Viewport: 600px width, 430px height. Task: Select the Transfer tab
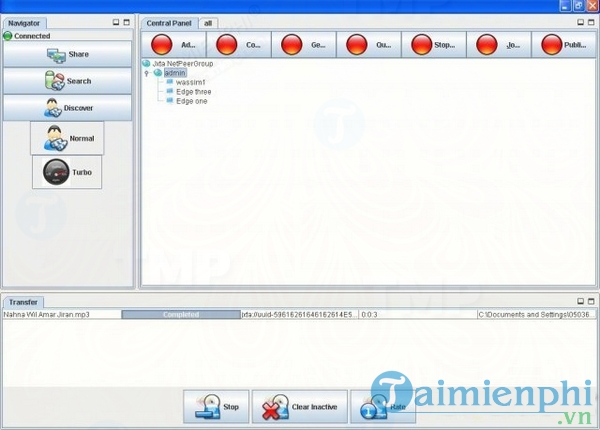[x=23, y=301]
